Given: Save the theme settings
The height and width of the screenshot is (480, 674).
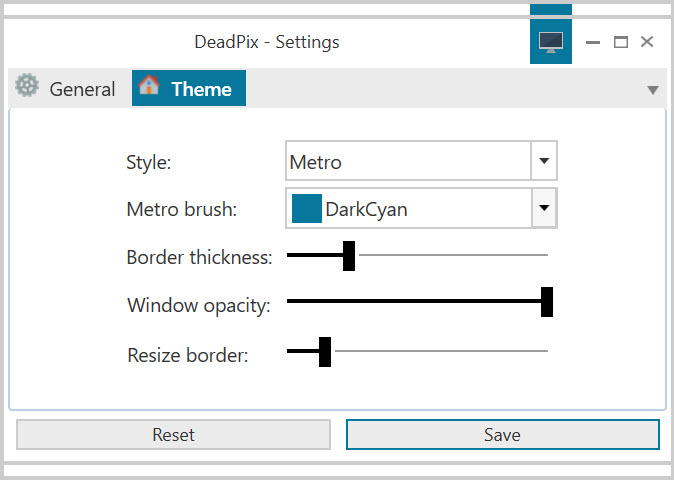Looking at the screenshot, I should [502, 434].
